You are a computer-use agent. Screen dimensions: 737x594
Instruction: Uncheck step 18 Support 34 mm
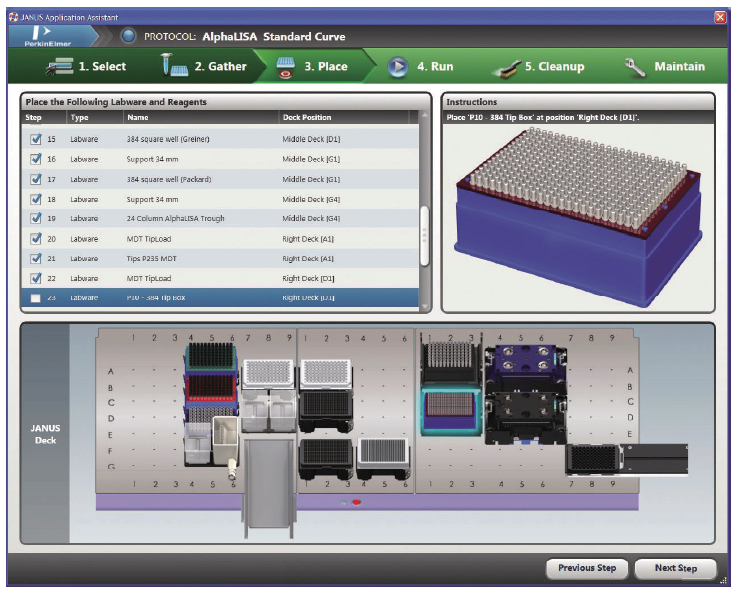pos(35,199)
